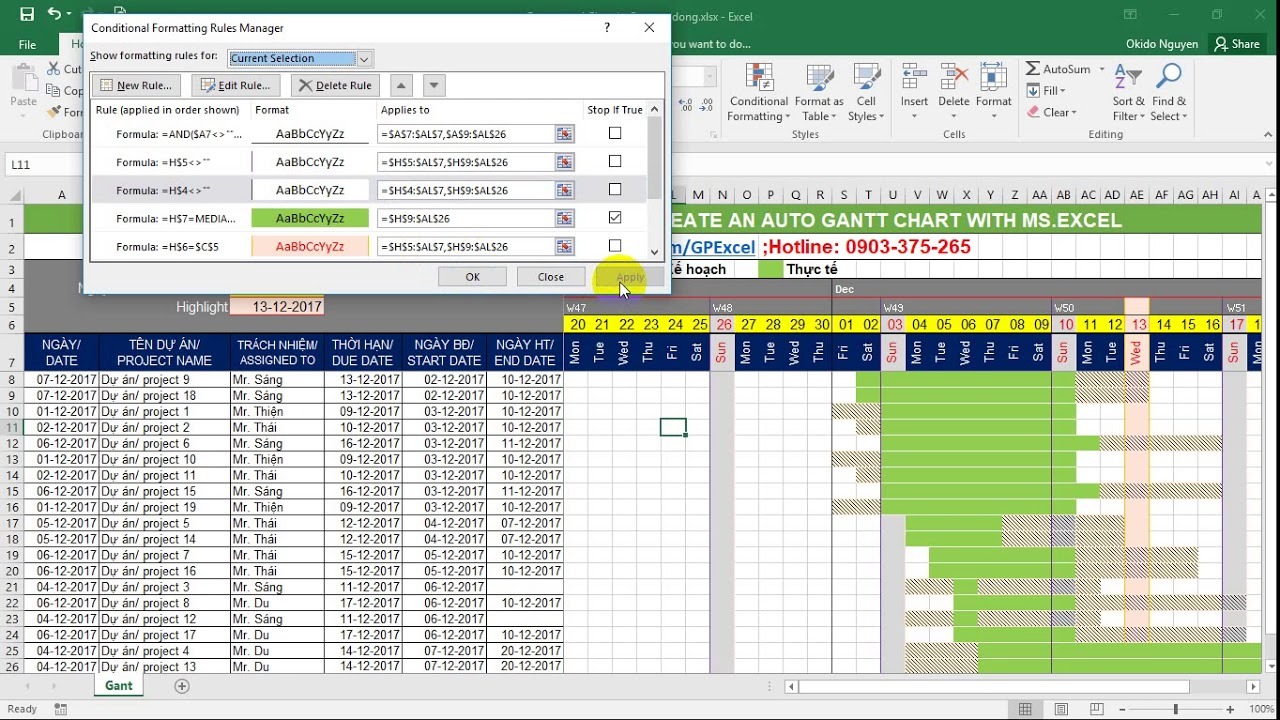Uncheck Stop If True for =H$7=MEDIA rule

coord(615,217)
